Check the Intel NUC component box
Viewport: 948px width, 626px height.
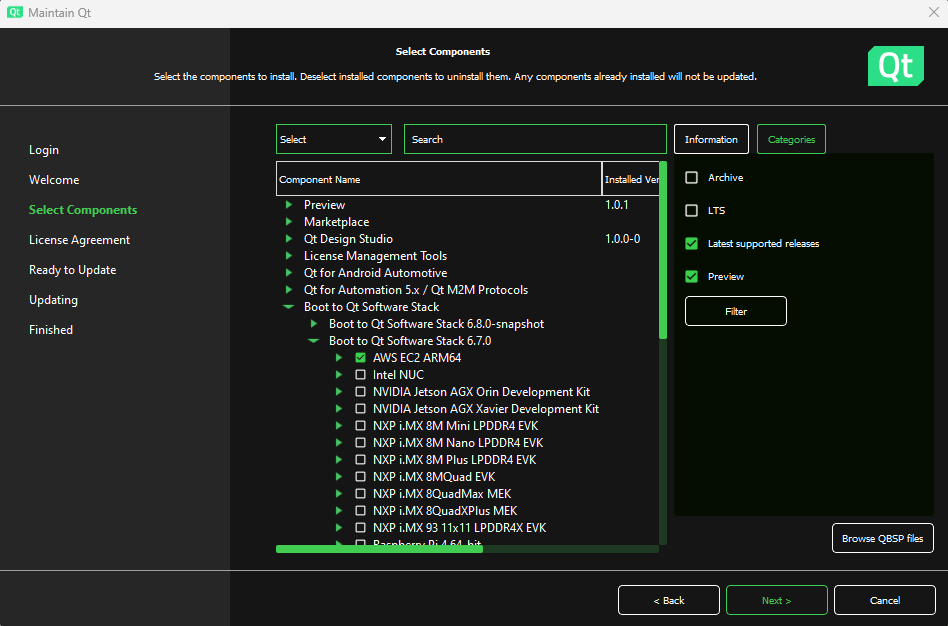361,375
